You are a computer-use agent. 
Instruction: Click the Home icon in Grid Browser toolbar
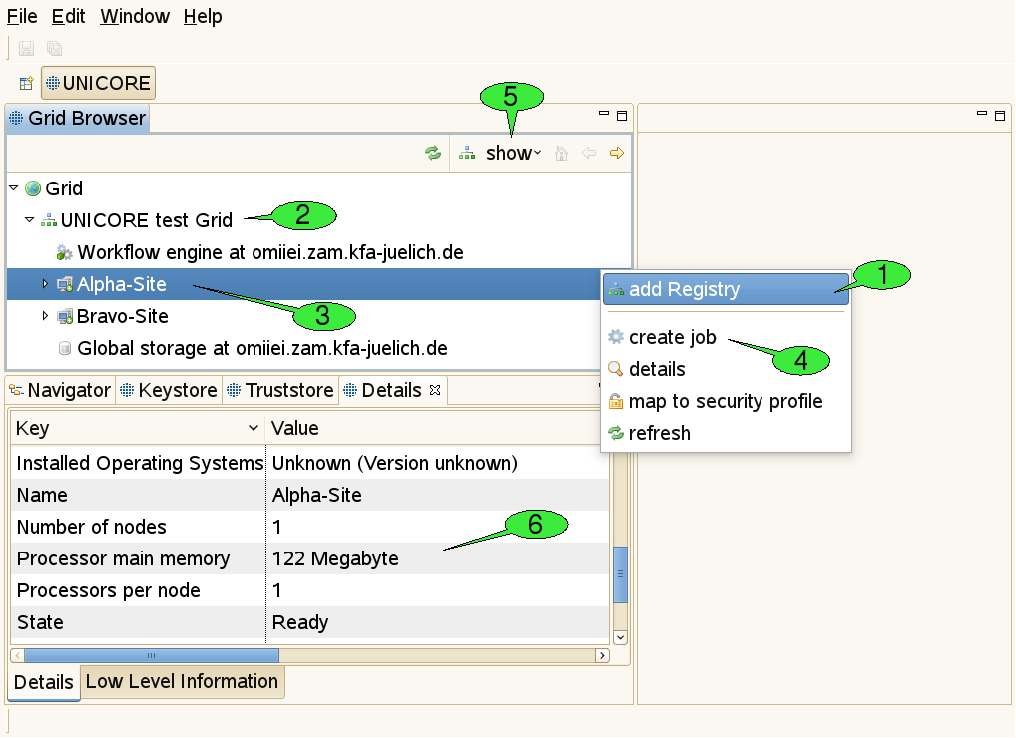click(562, 154)
